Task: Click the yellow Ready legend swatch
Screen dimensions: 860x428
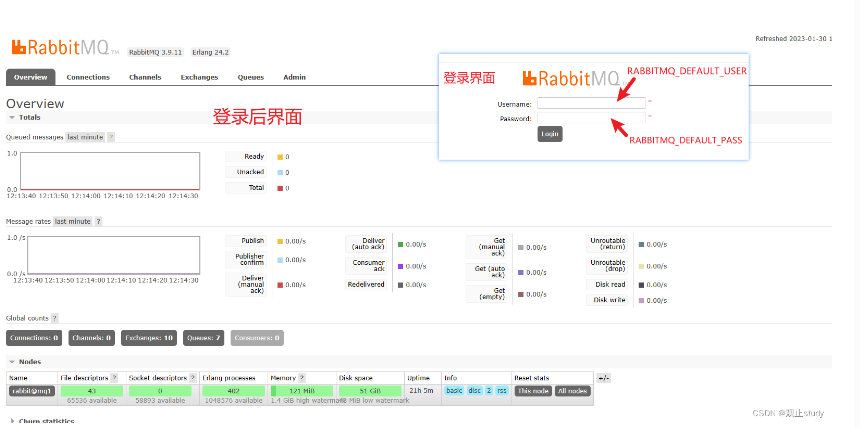Action: click(x=280, y=157)
